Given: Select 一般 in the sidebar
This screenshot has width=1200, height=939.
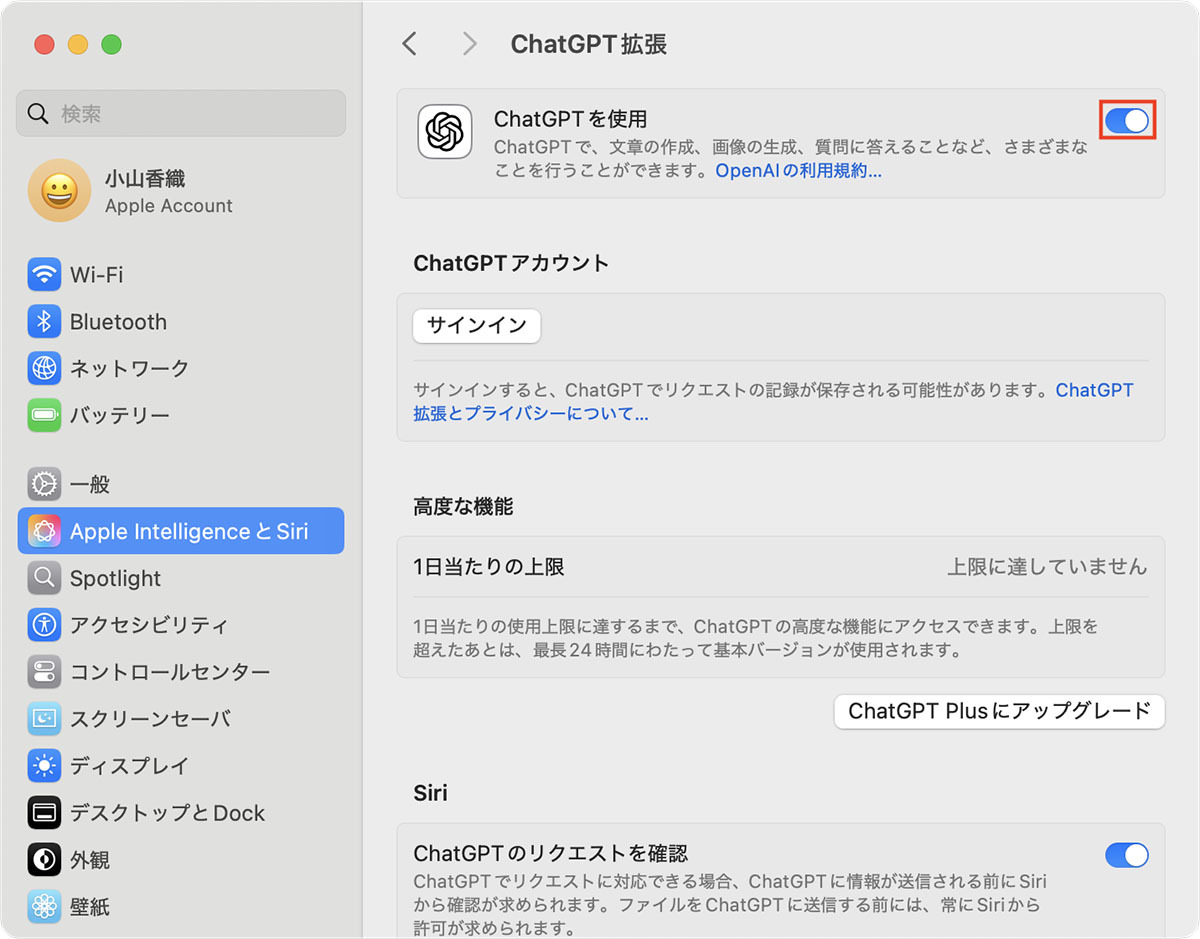Looking at the screenshot, I should [x=181, y=484].
